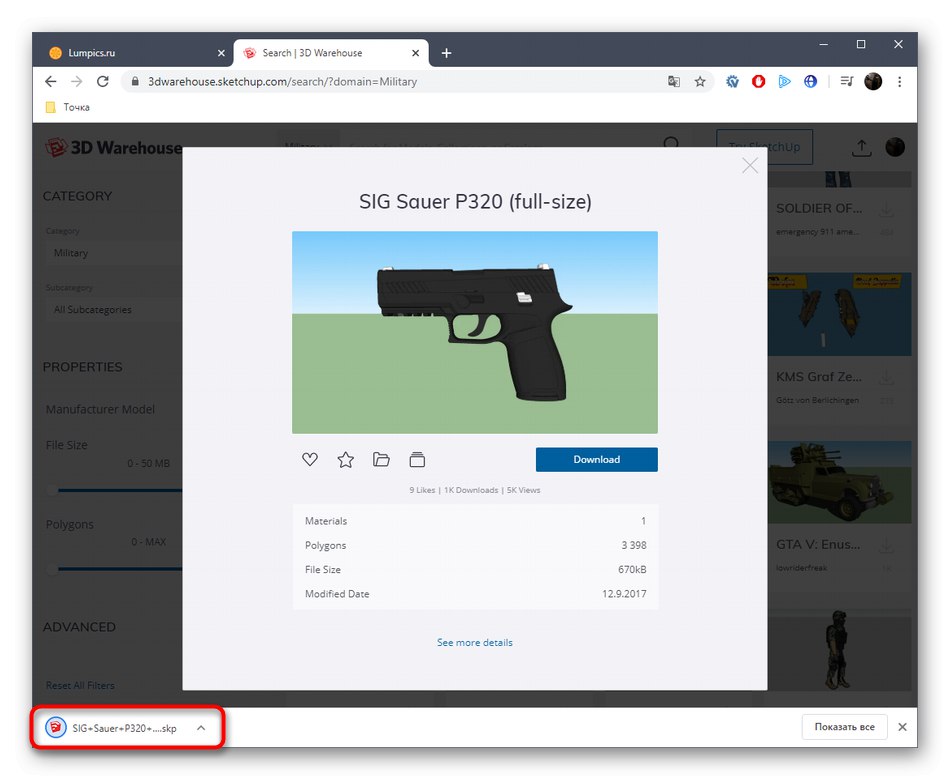Open the Точка bookmark folder
Image resolution: width=950 pixels, height=780 pixels.
68,107
